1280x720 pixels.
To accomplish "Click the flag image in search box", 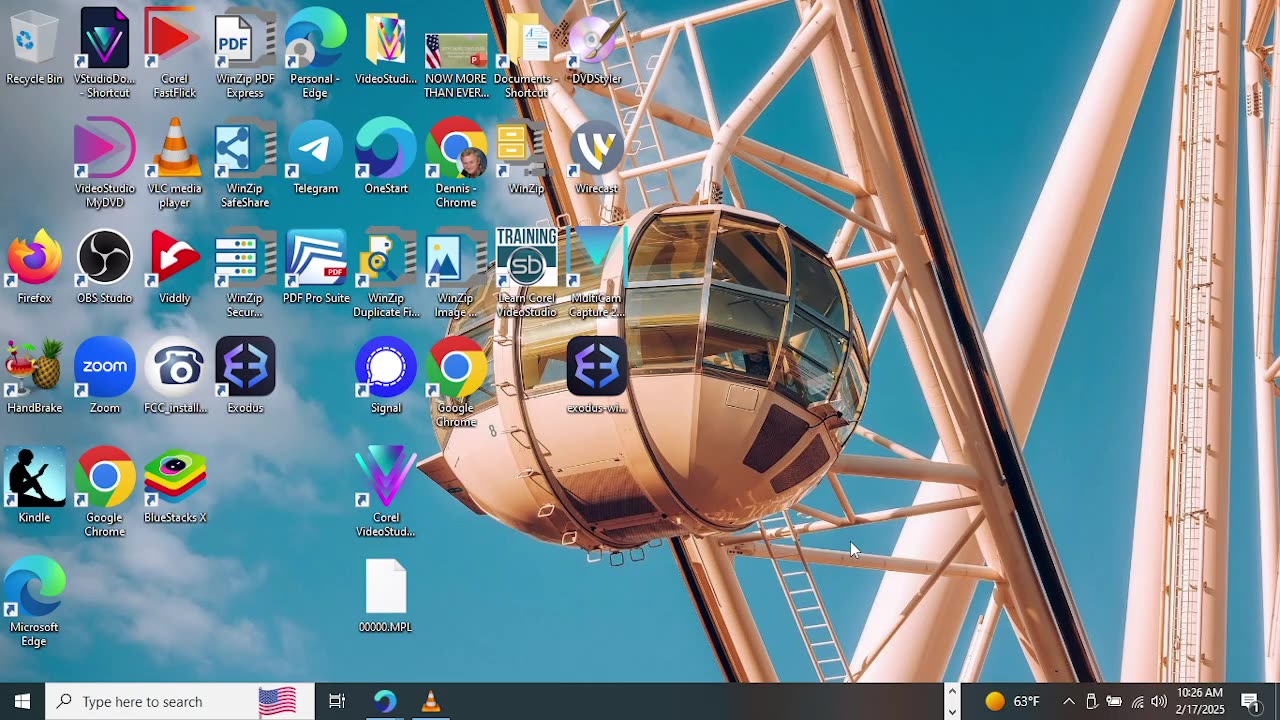I will (x=277, y=701).
